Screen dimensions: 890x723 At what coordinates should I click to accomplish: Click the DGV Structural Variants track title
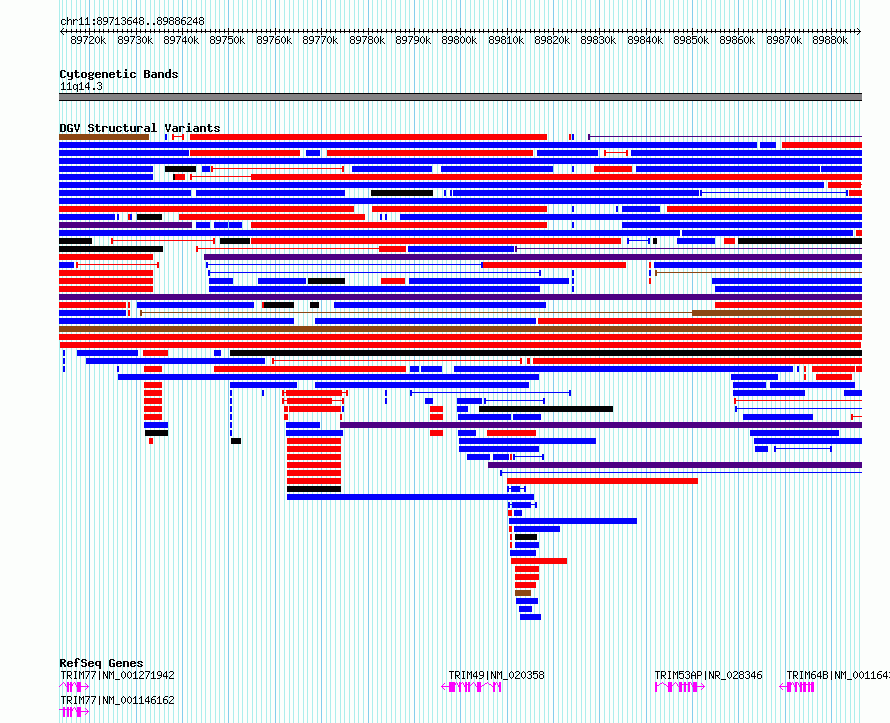pyautogui.click(x=140, y=128)
